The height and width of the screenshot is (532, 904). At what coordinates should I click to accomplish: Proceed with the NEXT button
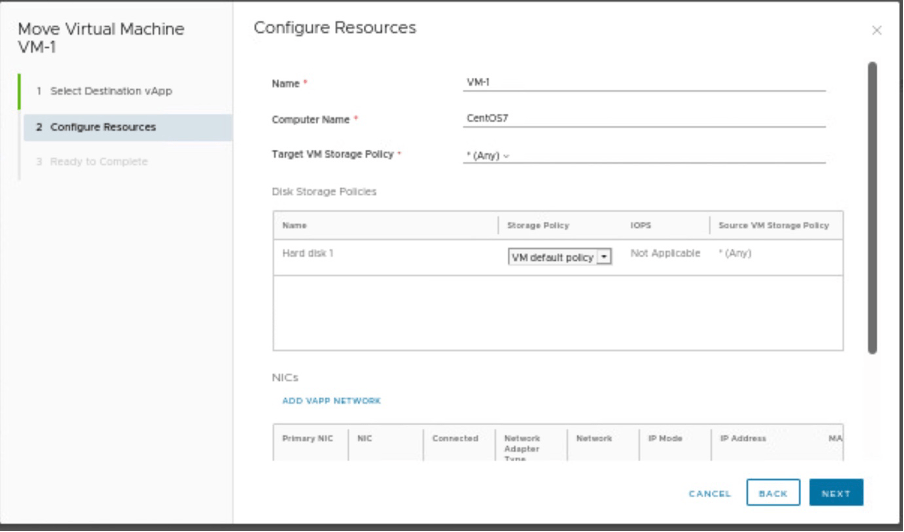(x=835, y=493)
